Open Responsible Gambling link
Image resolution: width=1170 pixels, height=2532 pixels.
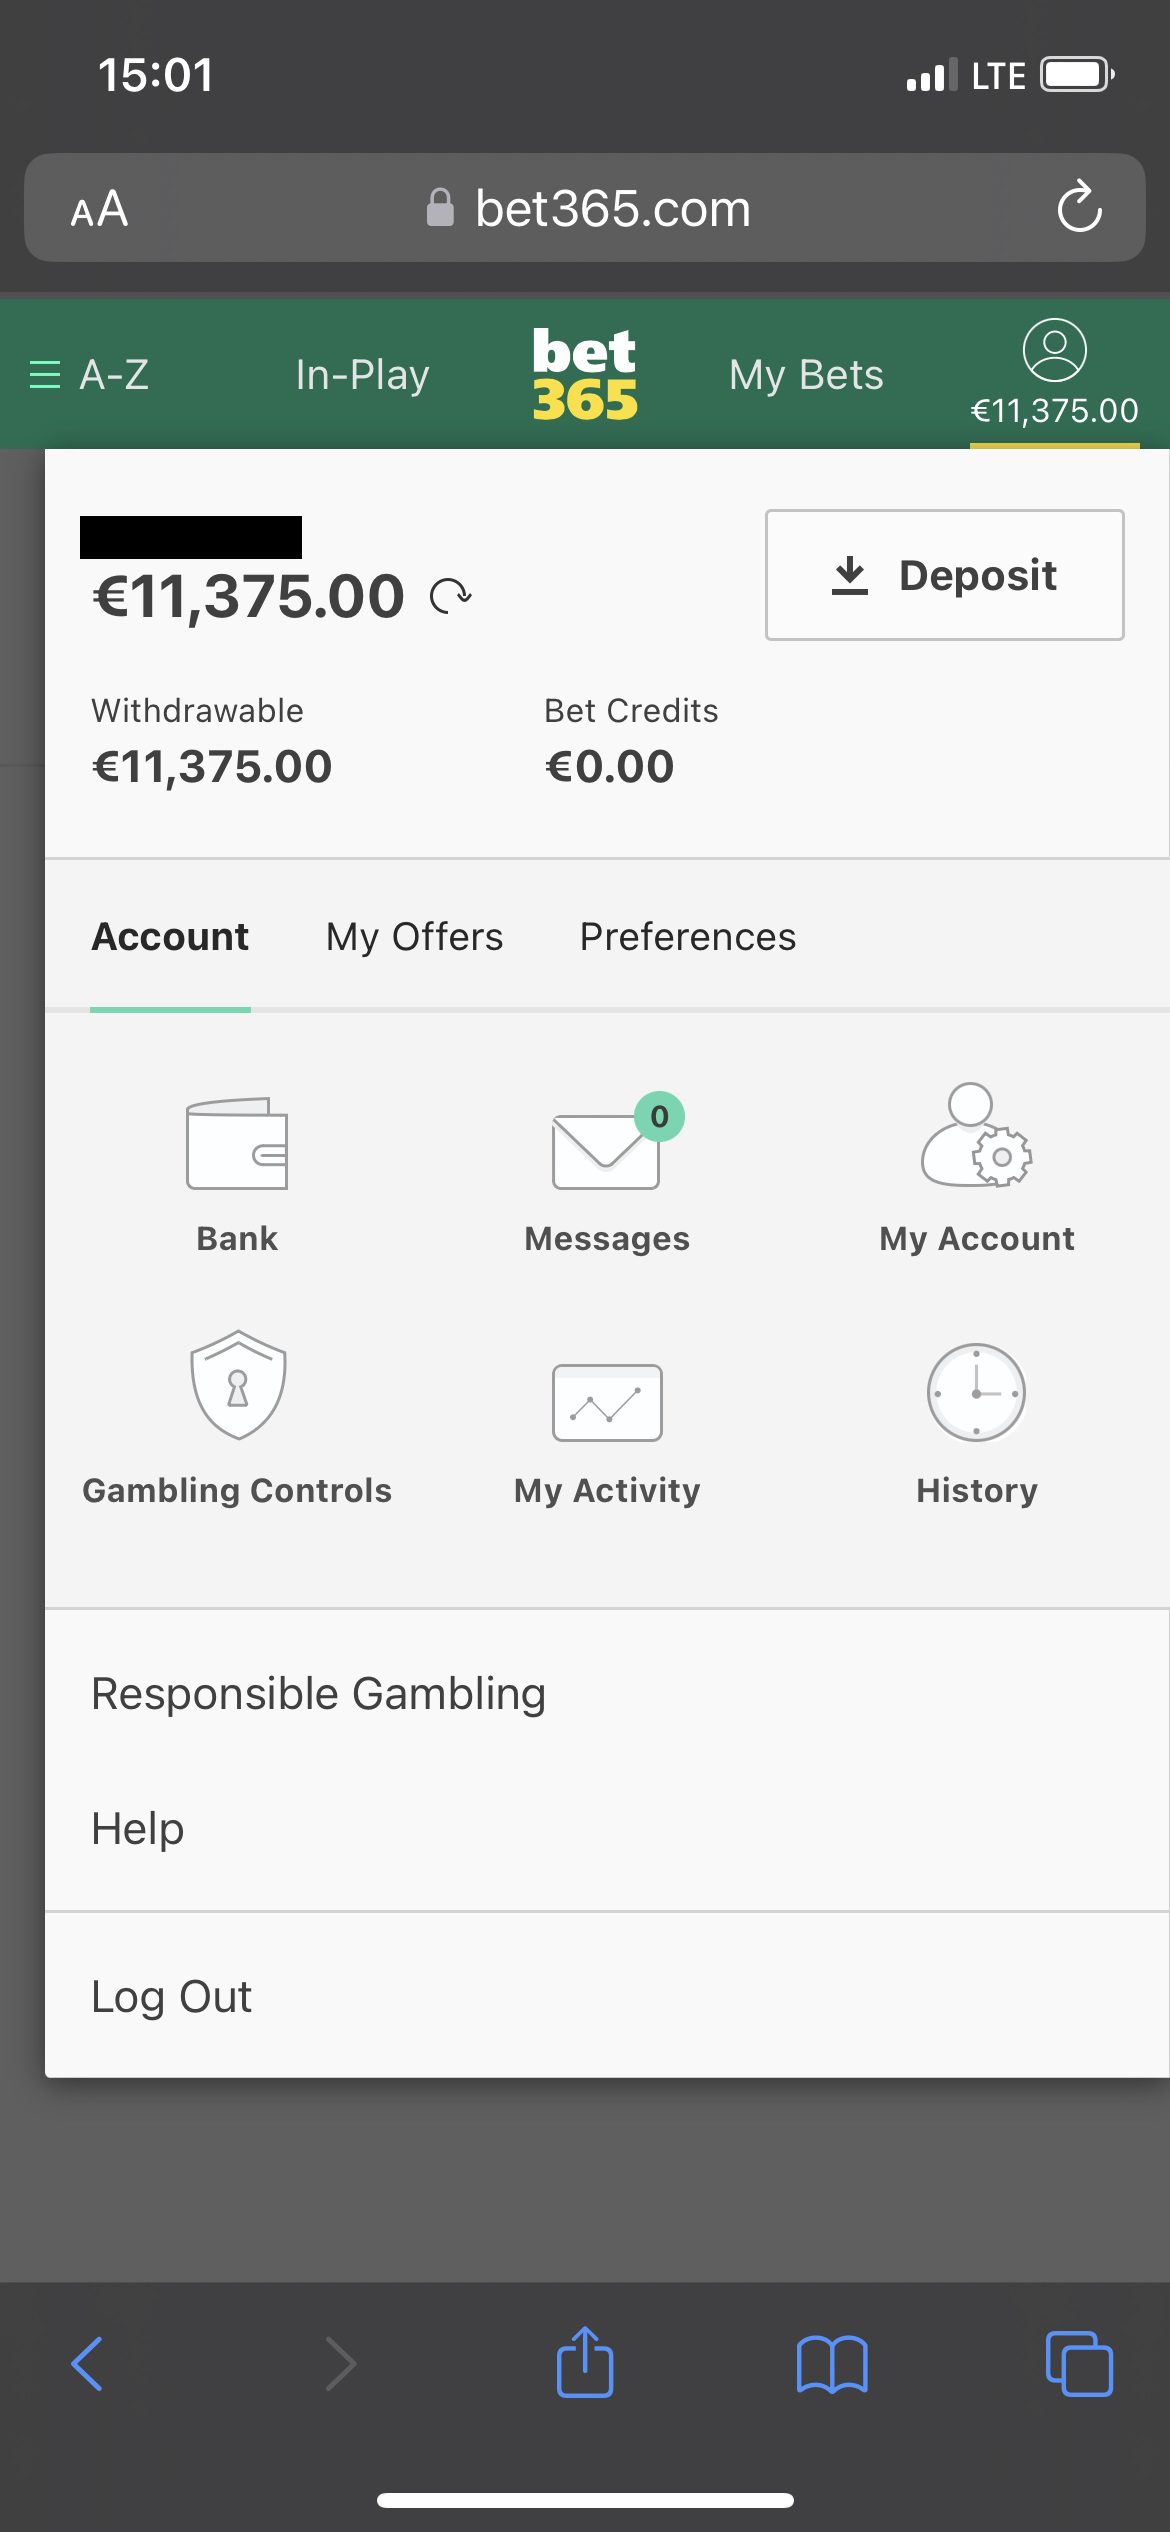point(318,1694)
